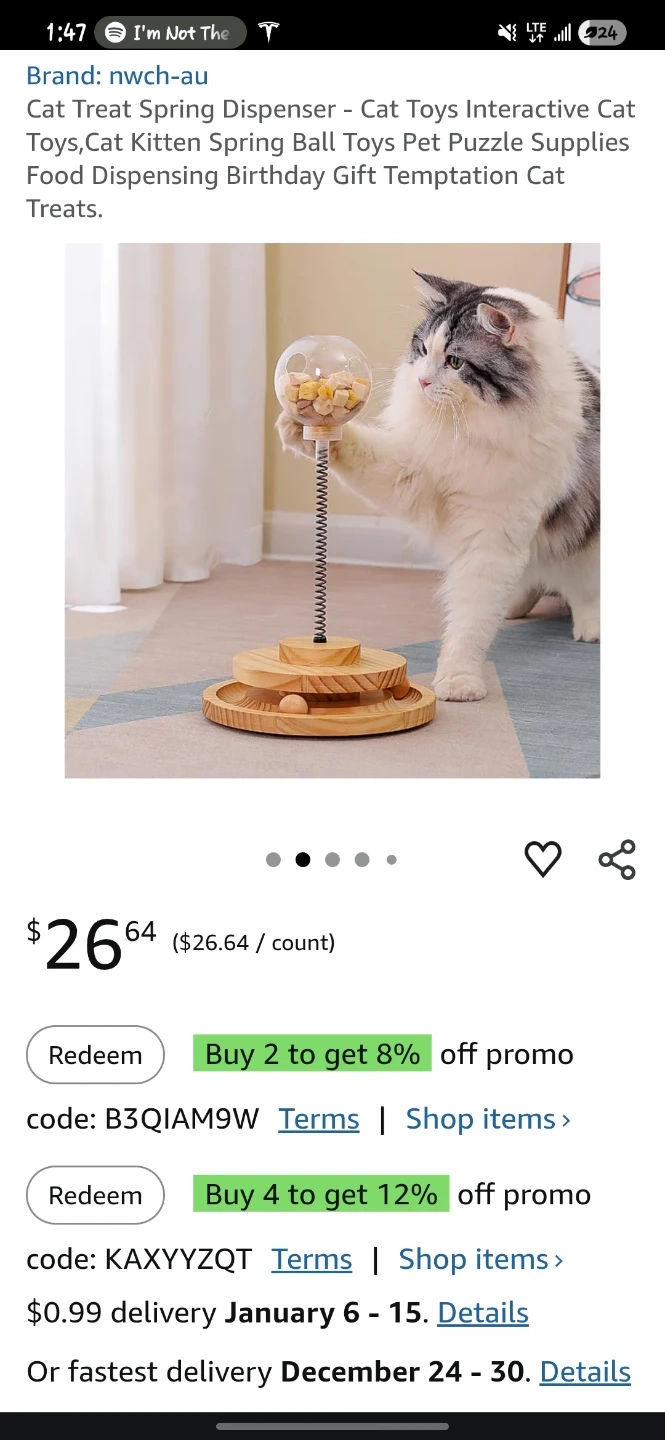Tap the share icon
The height and width of the screenshot is (1440, 665).
(x=617, y=859)
